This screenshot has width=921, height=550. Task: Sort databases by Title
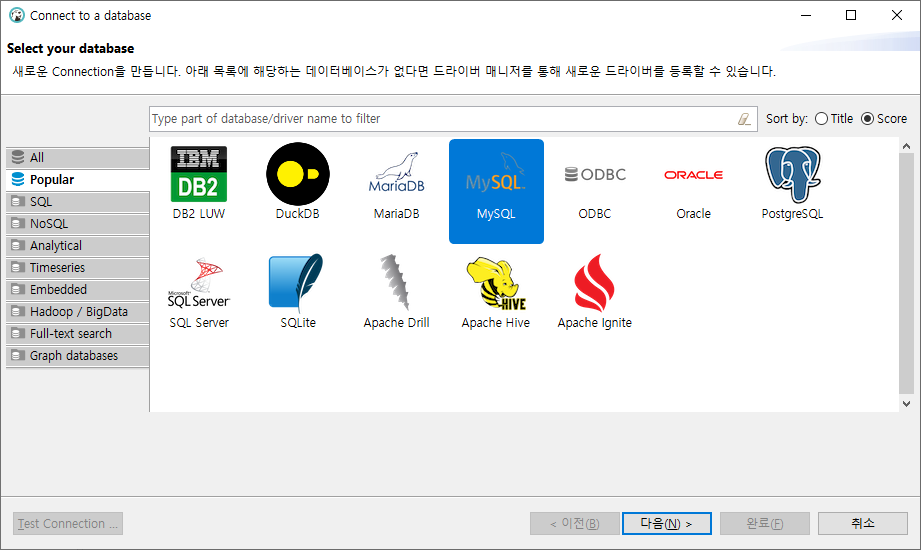coord(834,119)
